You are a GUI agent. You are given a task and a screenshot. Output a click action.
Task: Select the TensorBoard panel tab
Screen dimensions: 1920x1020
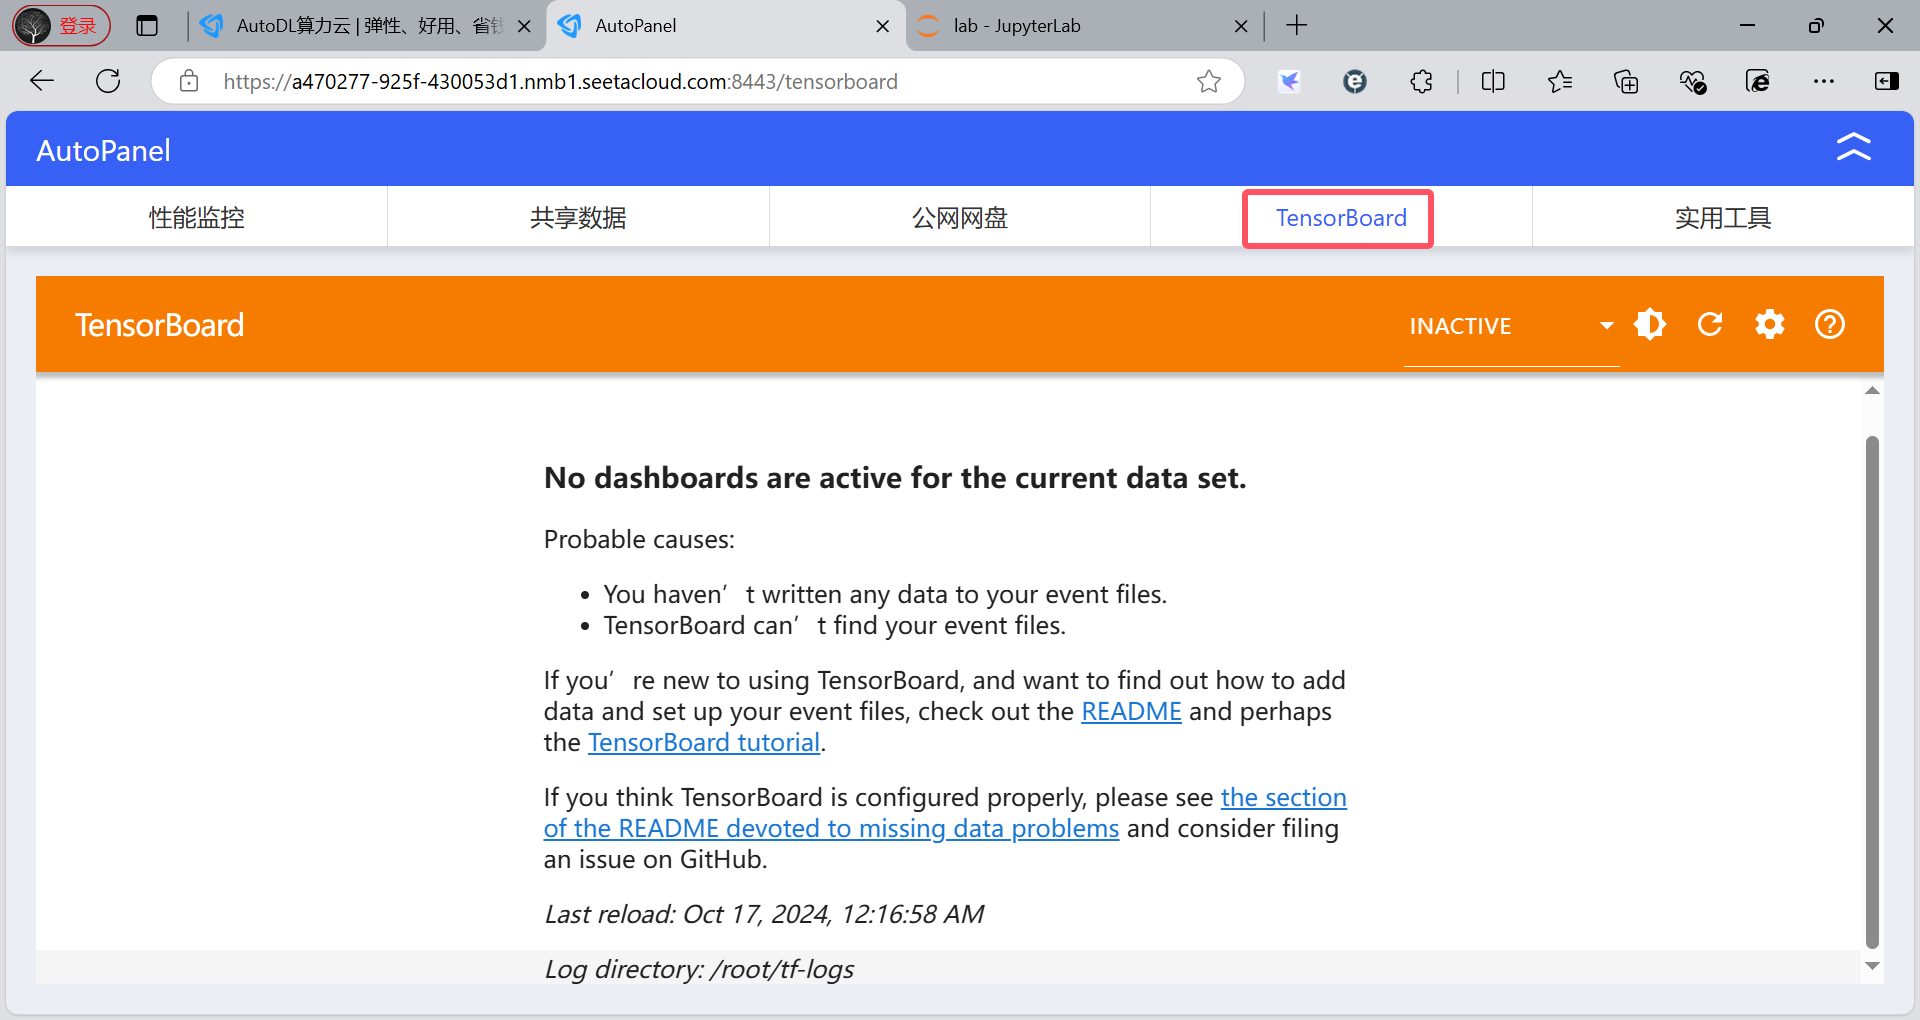(x=1341, y=218)
